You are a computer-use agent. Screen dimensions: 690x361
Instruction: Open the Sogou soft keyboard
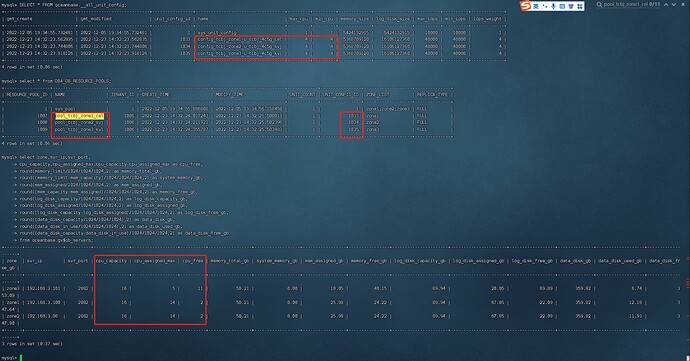tap(562, 6)
